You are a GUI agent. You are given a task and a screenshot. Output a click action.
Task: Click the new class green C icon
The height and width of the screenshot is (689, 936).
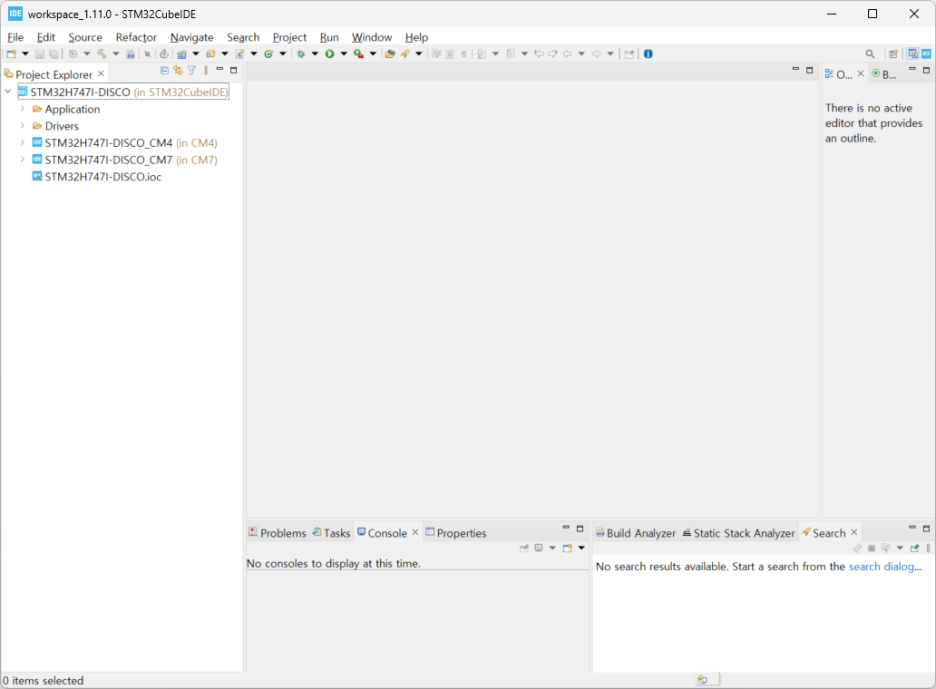(x=269, y=54)
